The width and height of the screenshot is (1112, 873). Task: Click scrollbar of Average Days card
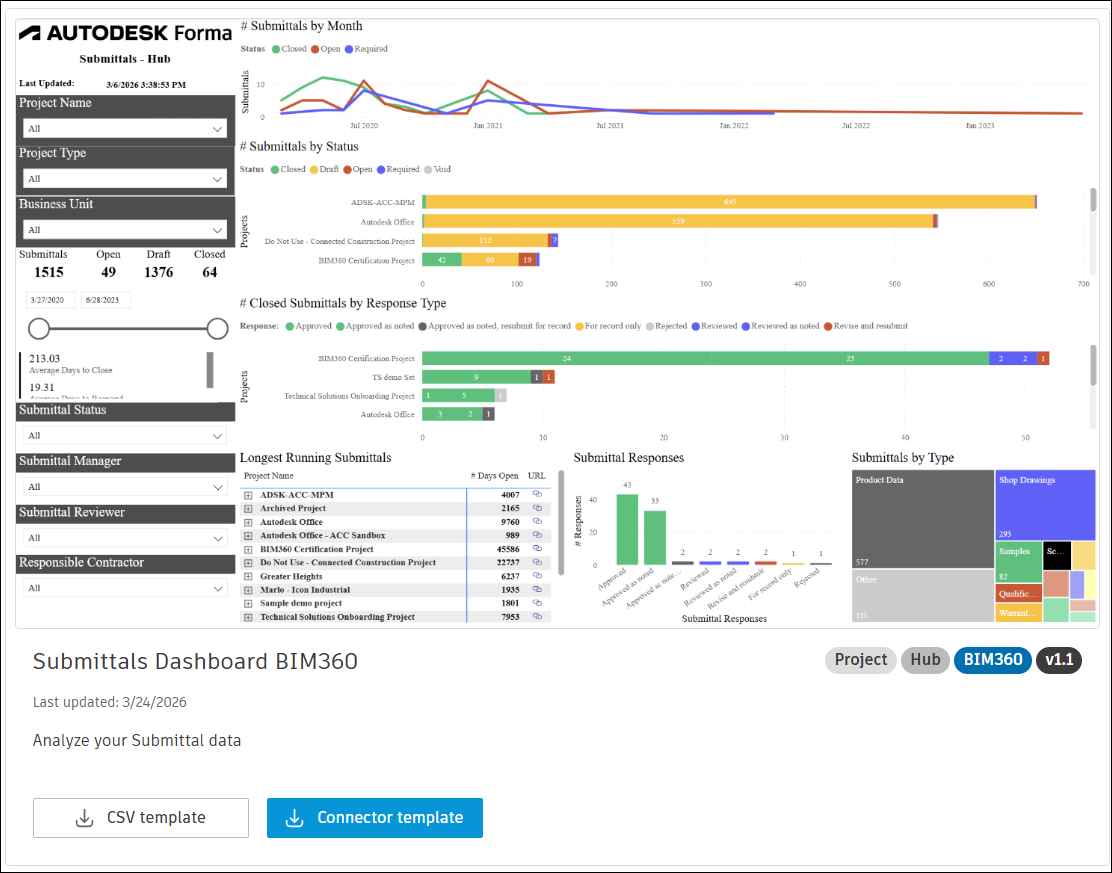[x=210, y=370]
